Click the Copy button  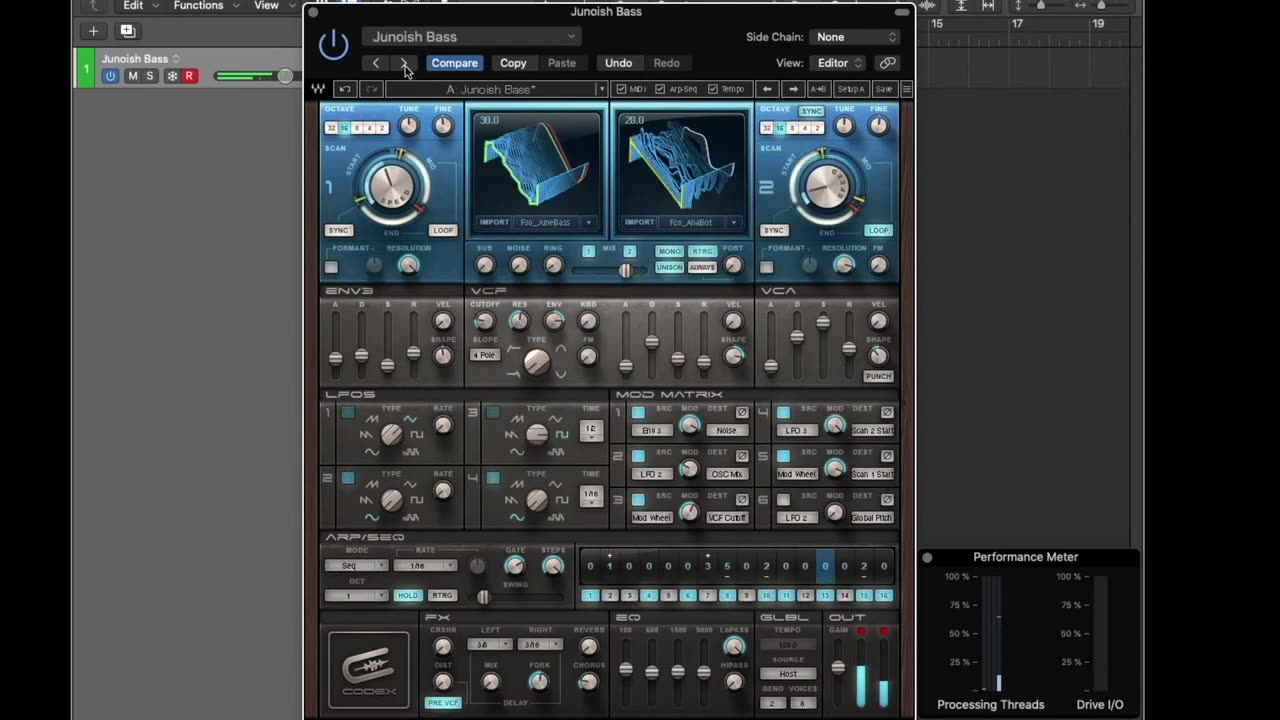(513, 63)
